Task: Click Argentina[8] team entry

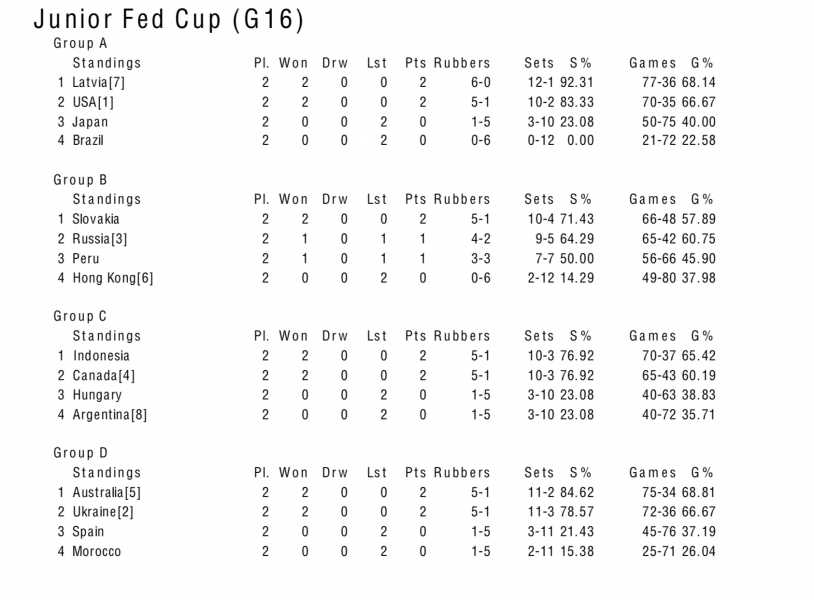Action: 110,415
